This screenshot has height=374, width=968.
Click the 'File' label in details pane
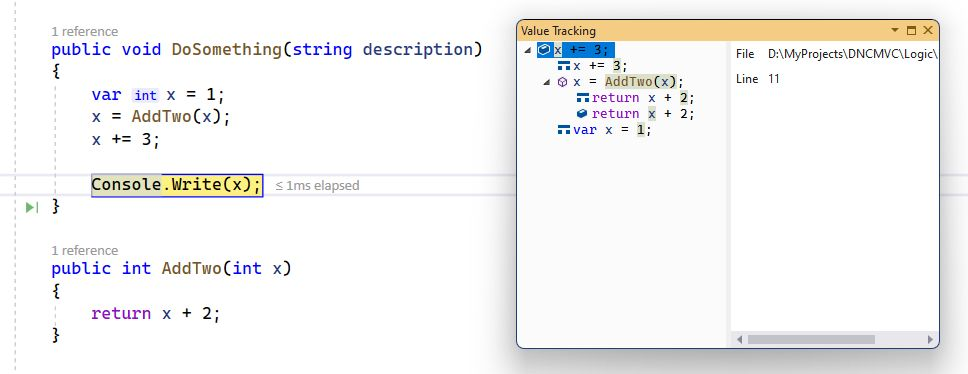(x=745, y=54)
